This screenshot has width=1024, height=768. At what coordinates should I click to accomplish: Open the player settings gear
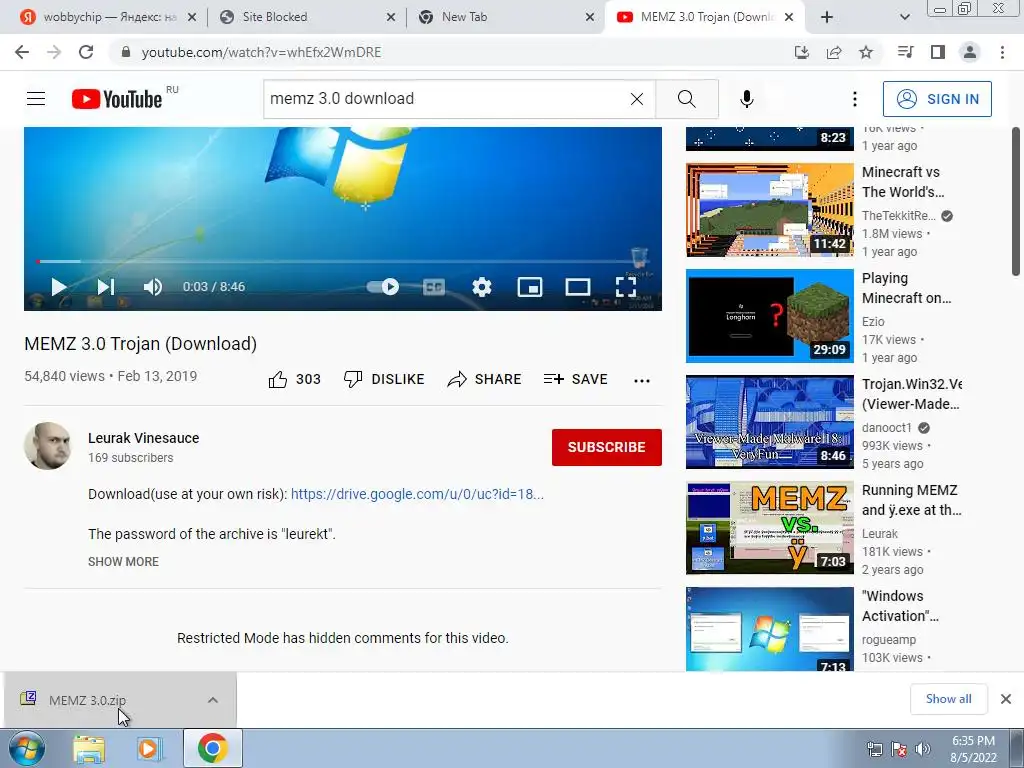[482, 287]
